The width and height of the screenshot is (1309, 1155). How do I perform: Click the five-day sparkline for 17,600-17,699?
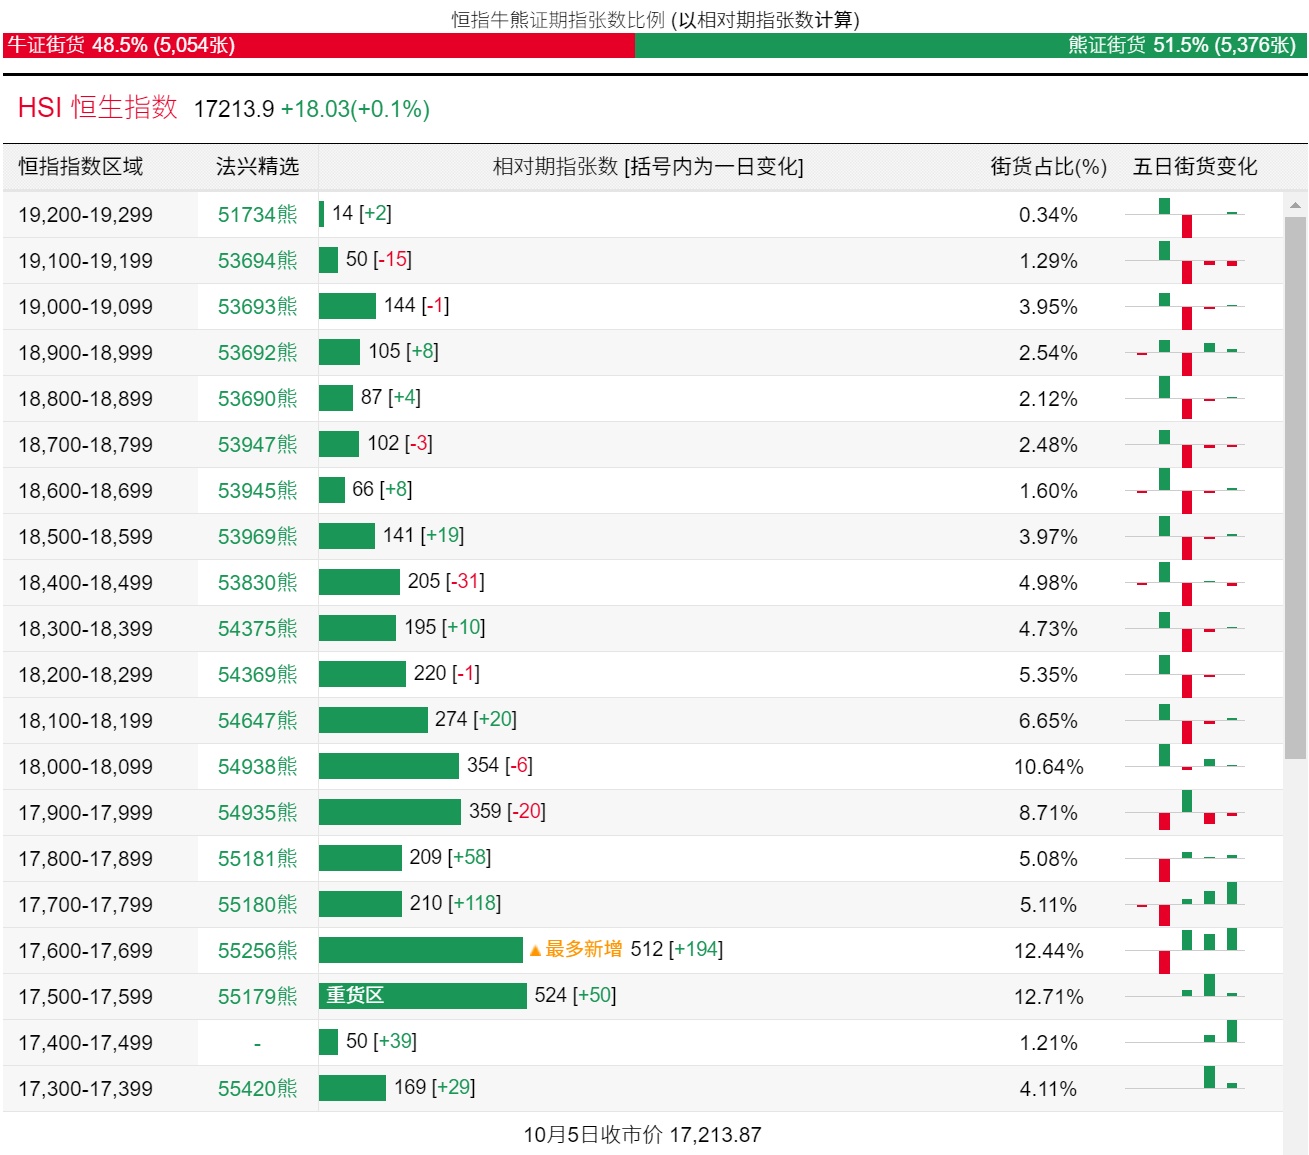pyautogui.click(x=1187, y=950)
